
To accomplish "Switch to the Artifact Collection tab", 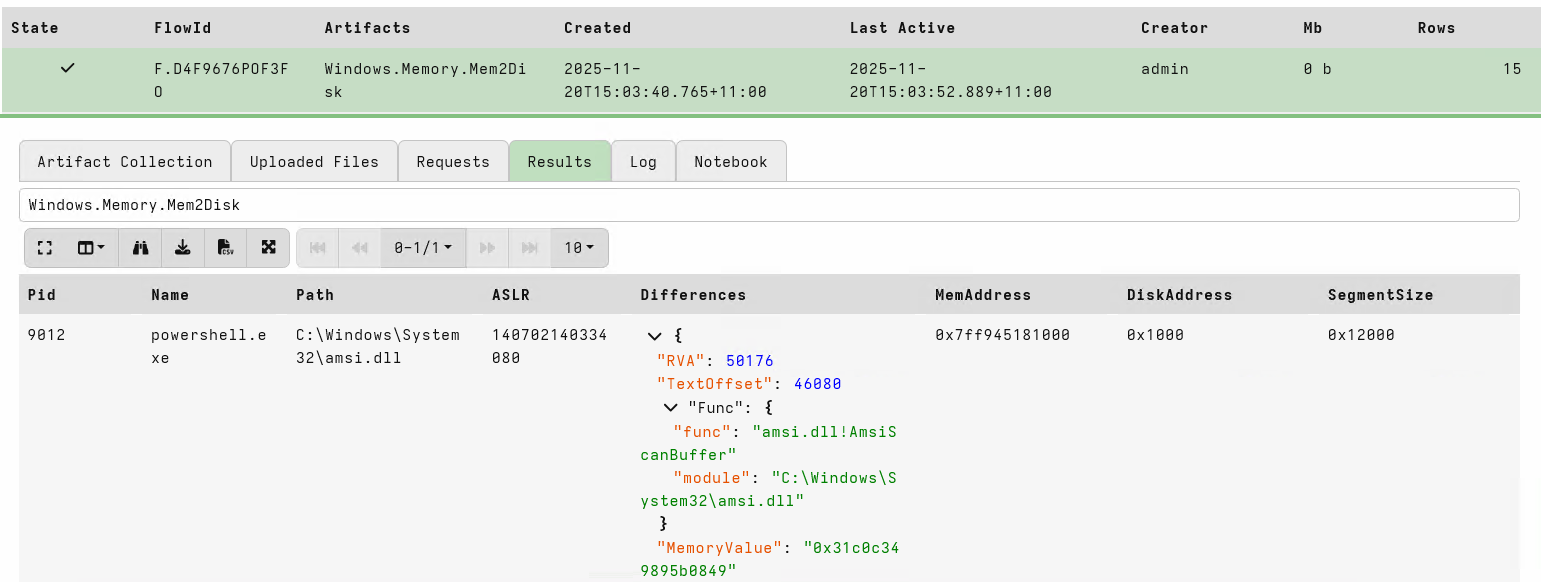I will tap(125, 162).
